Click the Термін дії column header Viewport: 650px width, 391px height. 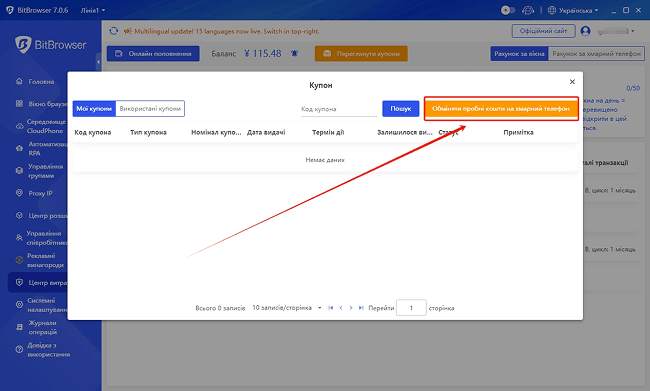[x=328, y=132]
